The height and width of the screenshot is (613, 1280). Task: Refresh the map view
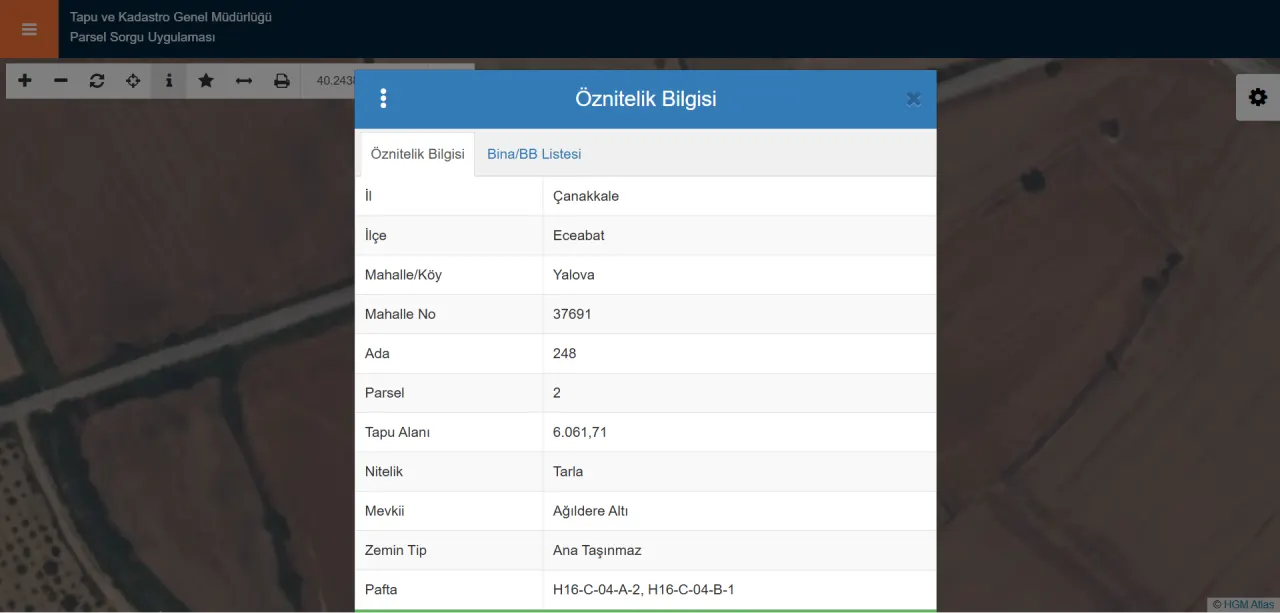pos(97,81)
